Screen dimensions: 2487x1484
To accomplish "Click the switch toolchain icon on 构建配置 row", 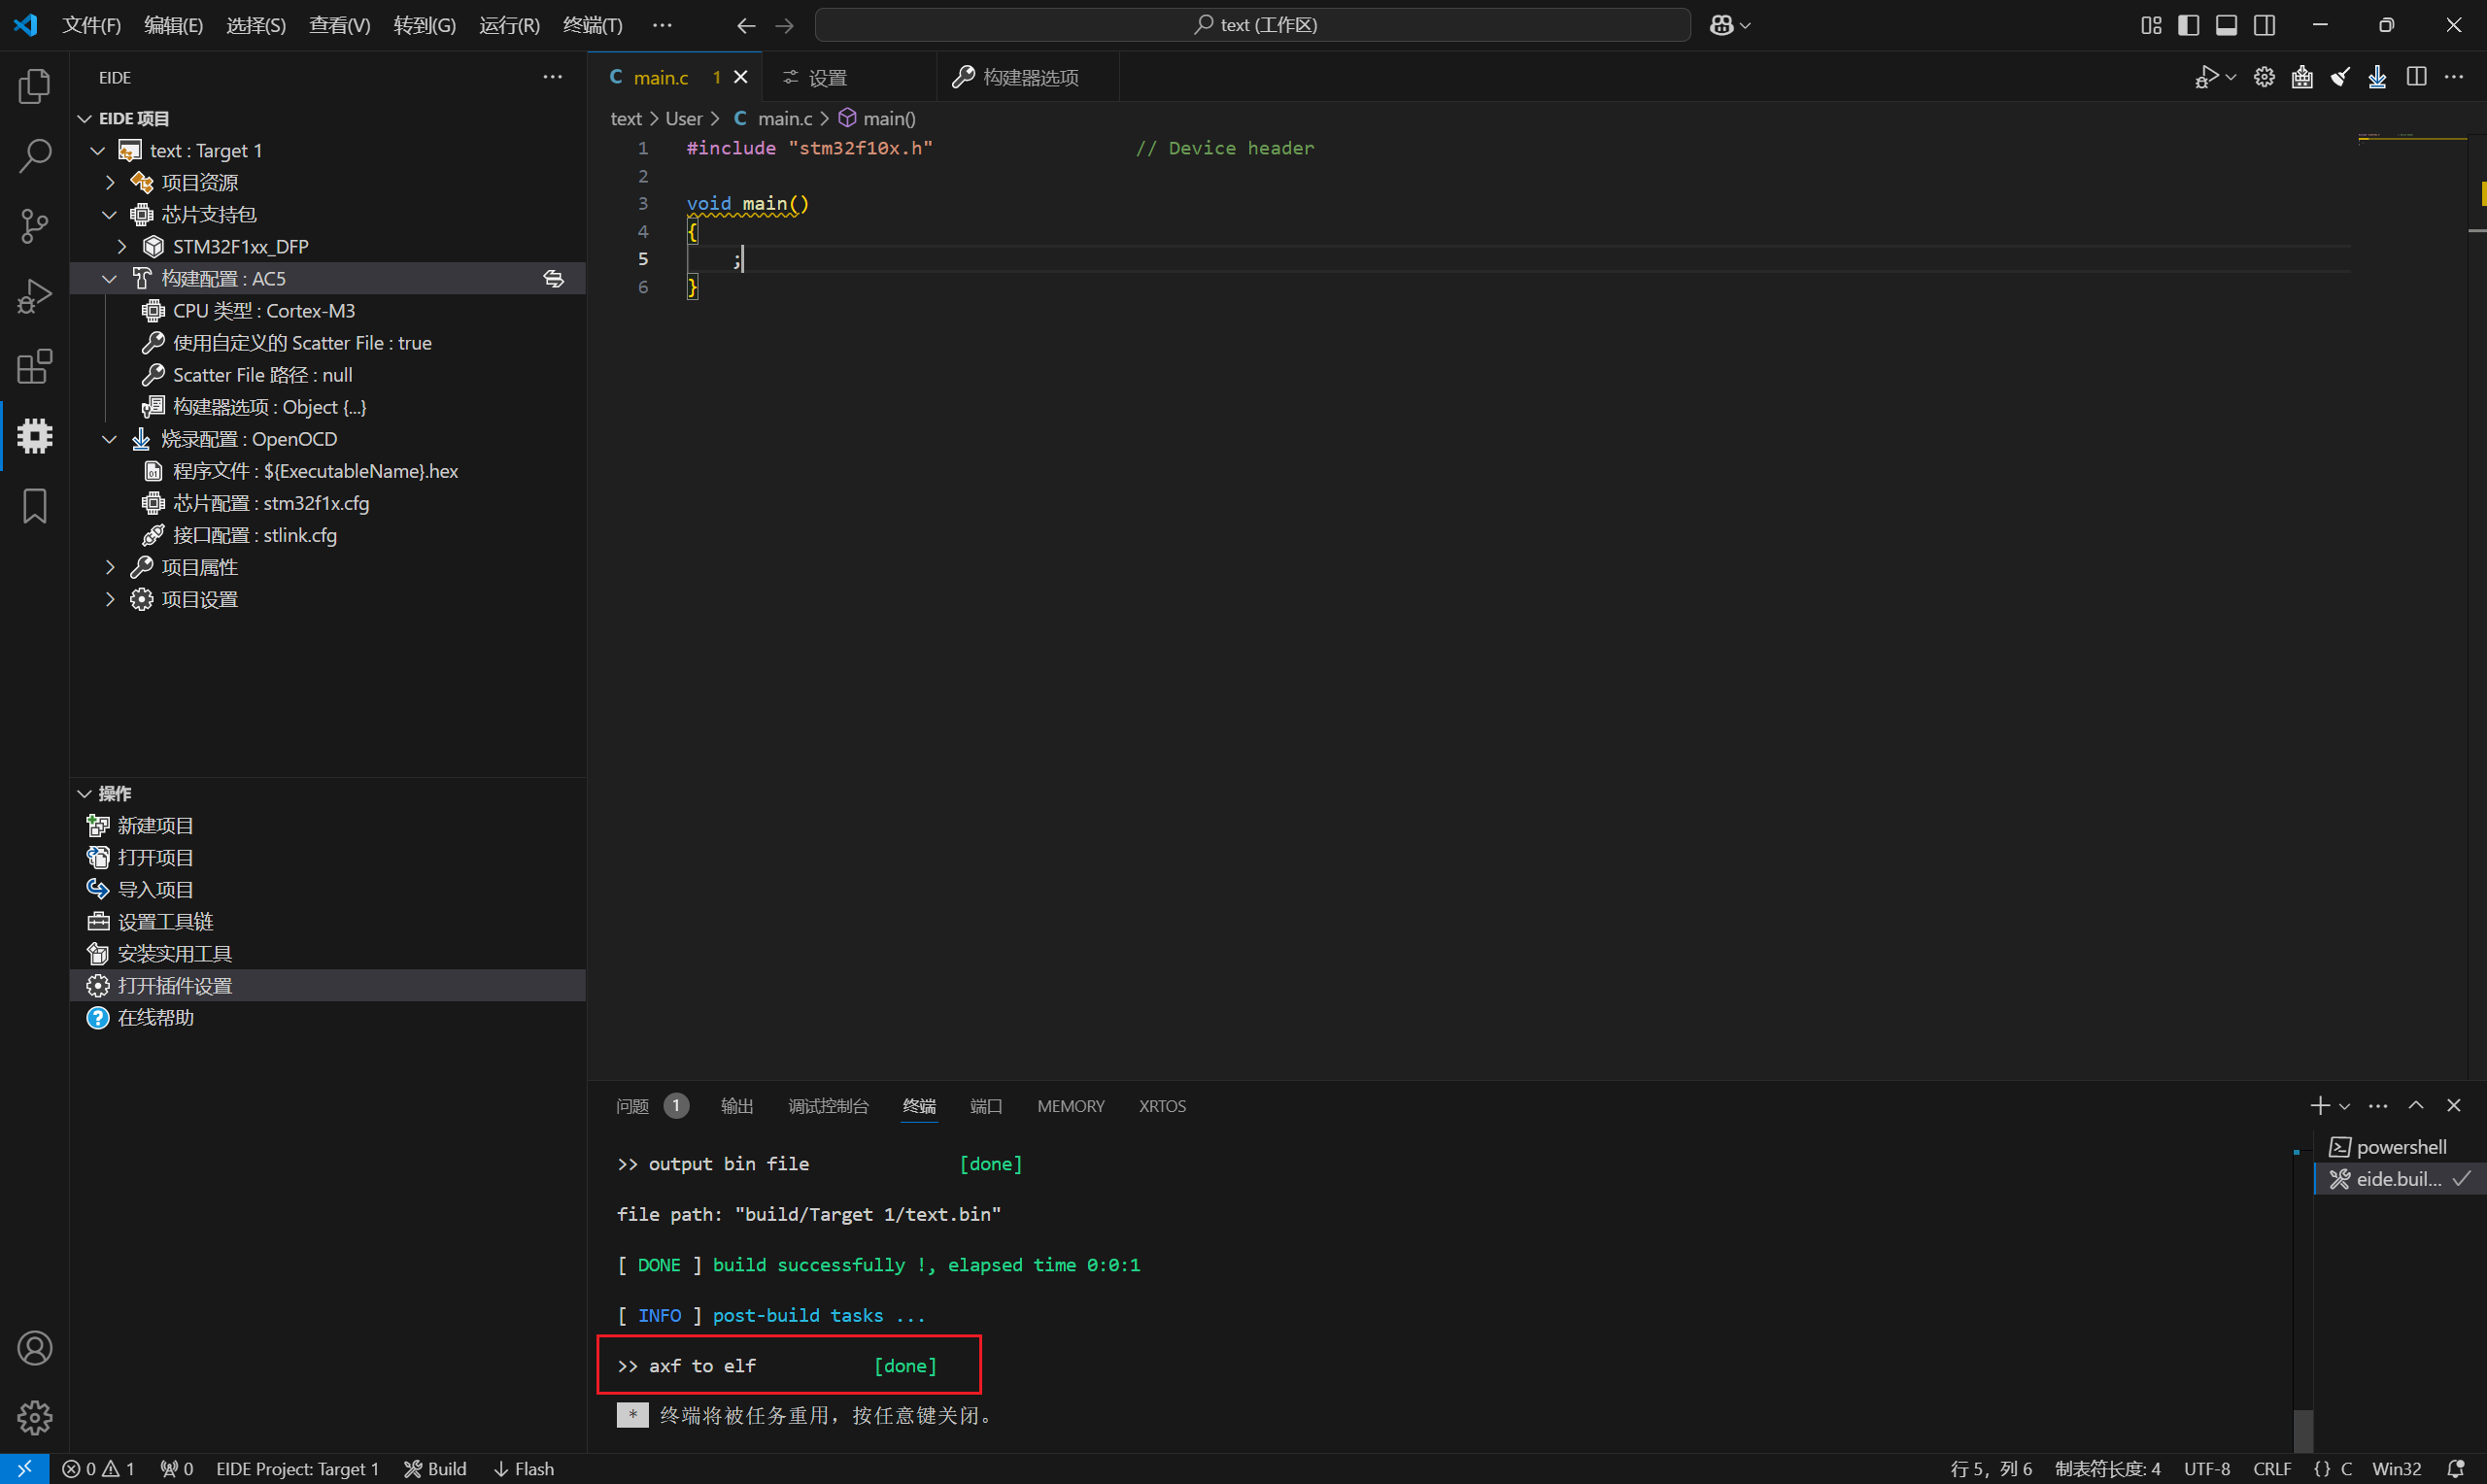I will click(553, 279).
